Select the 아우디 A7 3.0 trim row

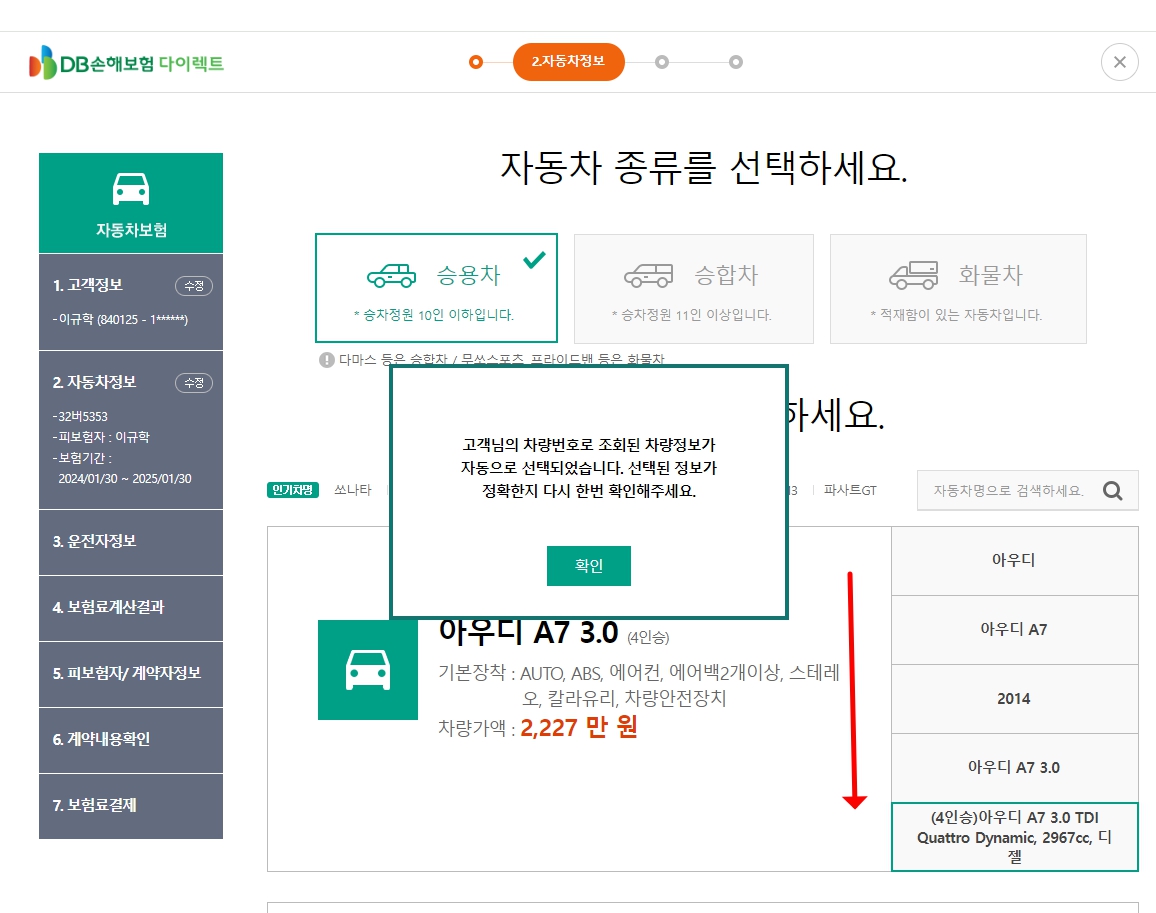point(1014,768)
